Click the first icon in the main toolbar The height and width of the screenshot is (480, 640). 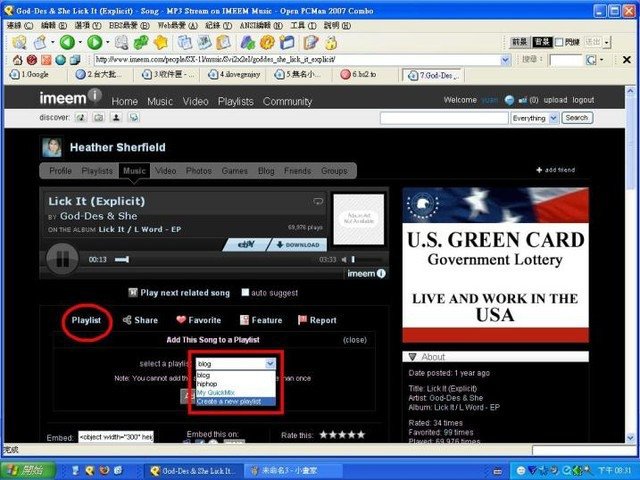[x=19, y=42]
